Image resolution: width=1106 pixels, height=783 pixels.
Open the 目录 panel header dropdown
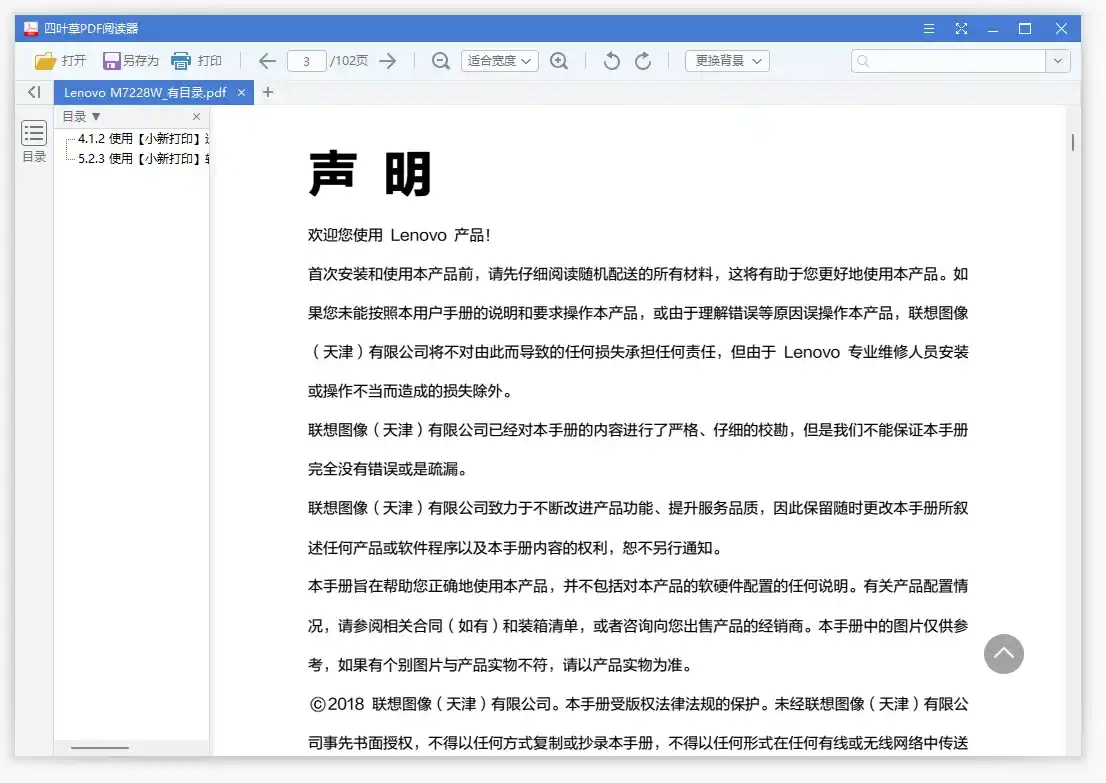point(82,116)
